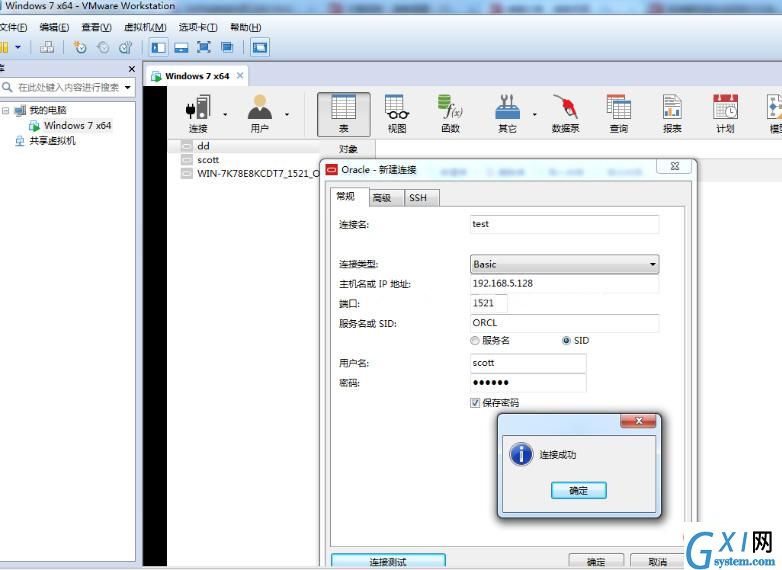Close the connection success message box

pyautogui.click(x=638, y=421)
